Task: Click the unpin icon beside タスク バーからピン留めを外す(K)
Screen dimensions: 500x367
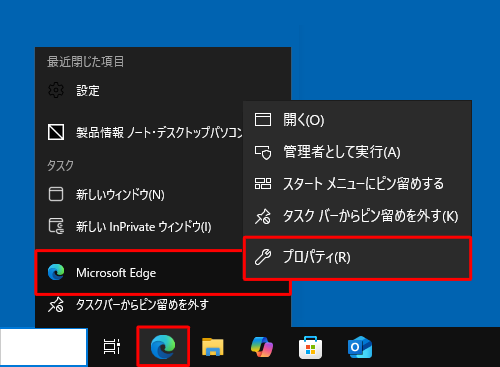Action: (x=263, y=216)
